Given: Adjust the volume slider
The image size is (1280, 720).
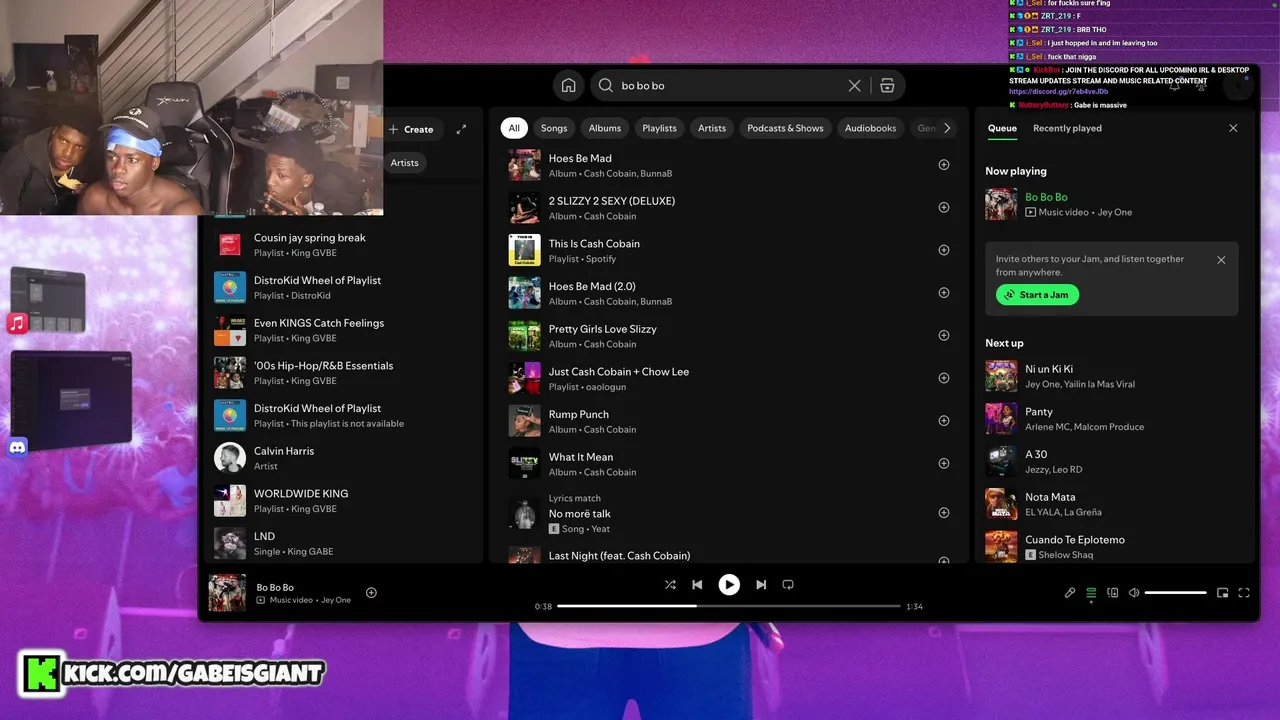Looking at the screenshot, I should coord(1175,593).
